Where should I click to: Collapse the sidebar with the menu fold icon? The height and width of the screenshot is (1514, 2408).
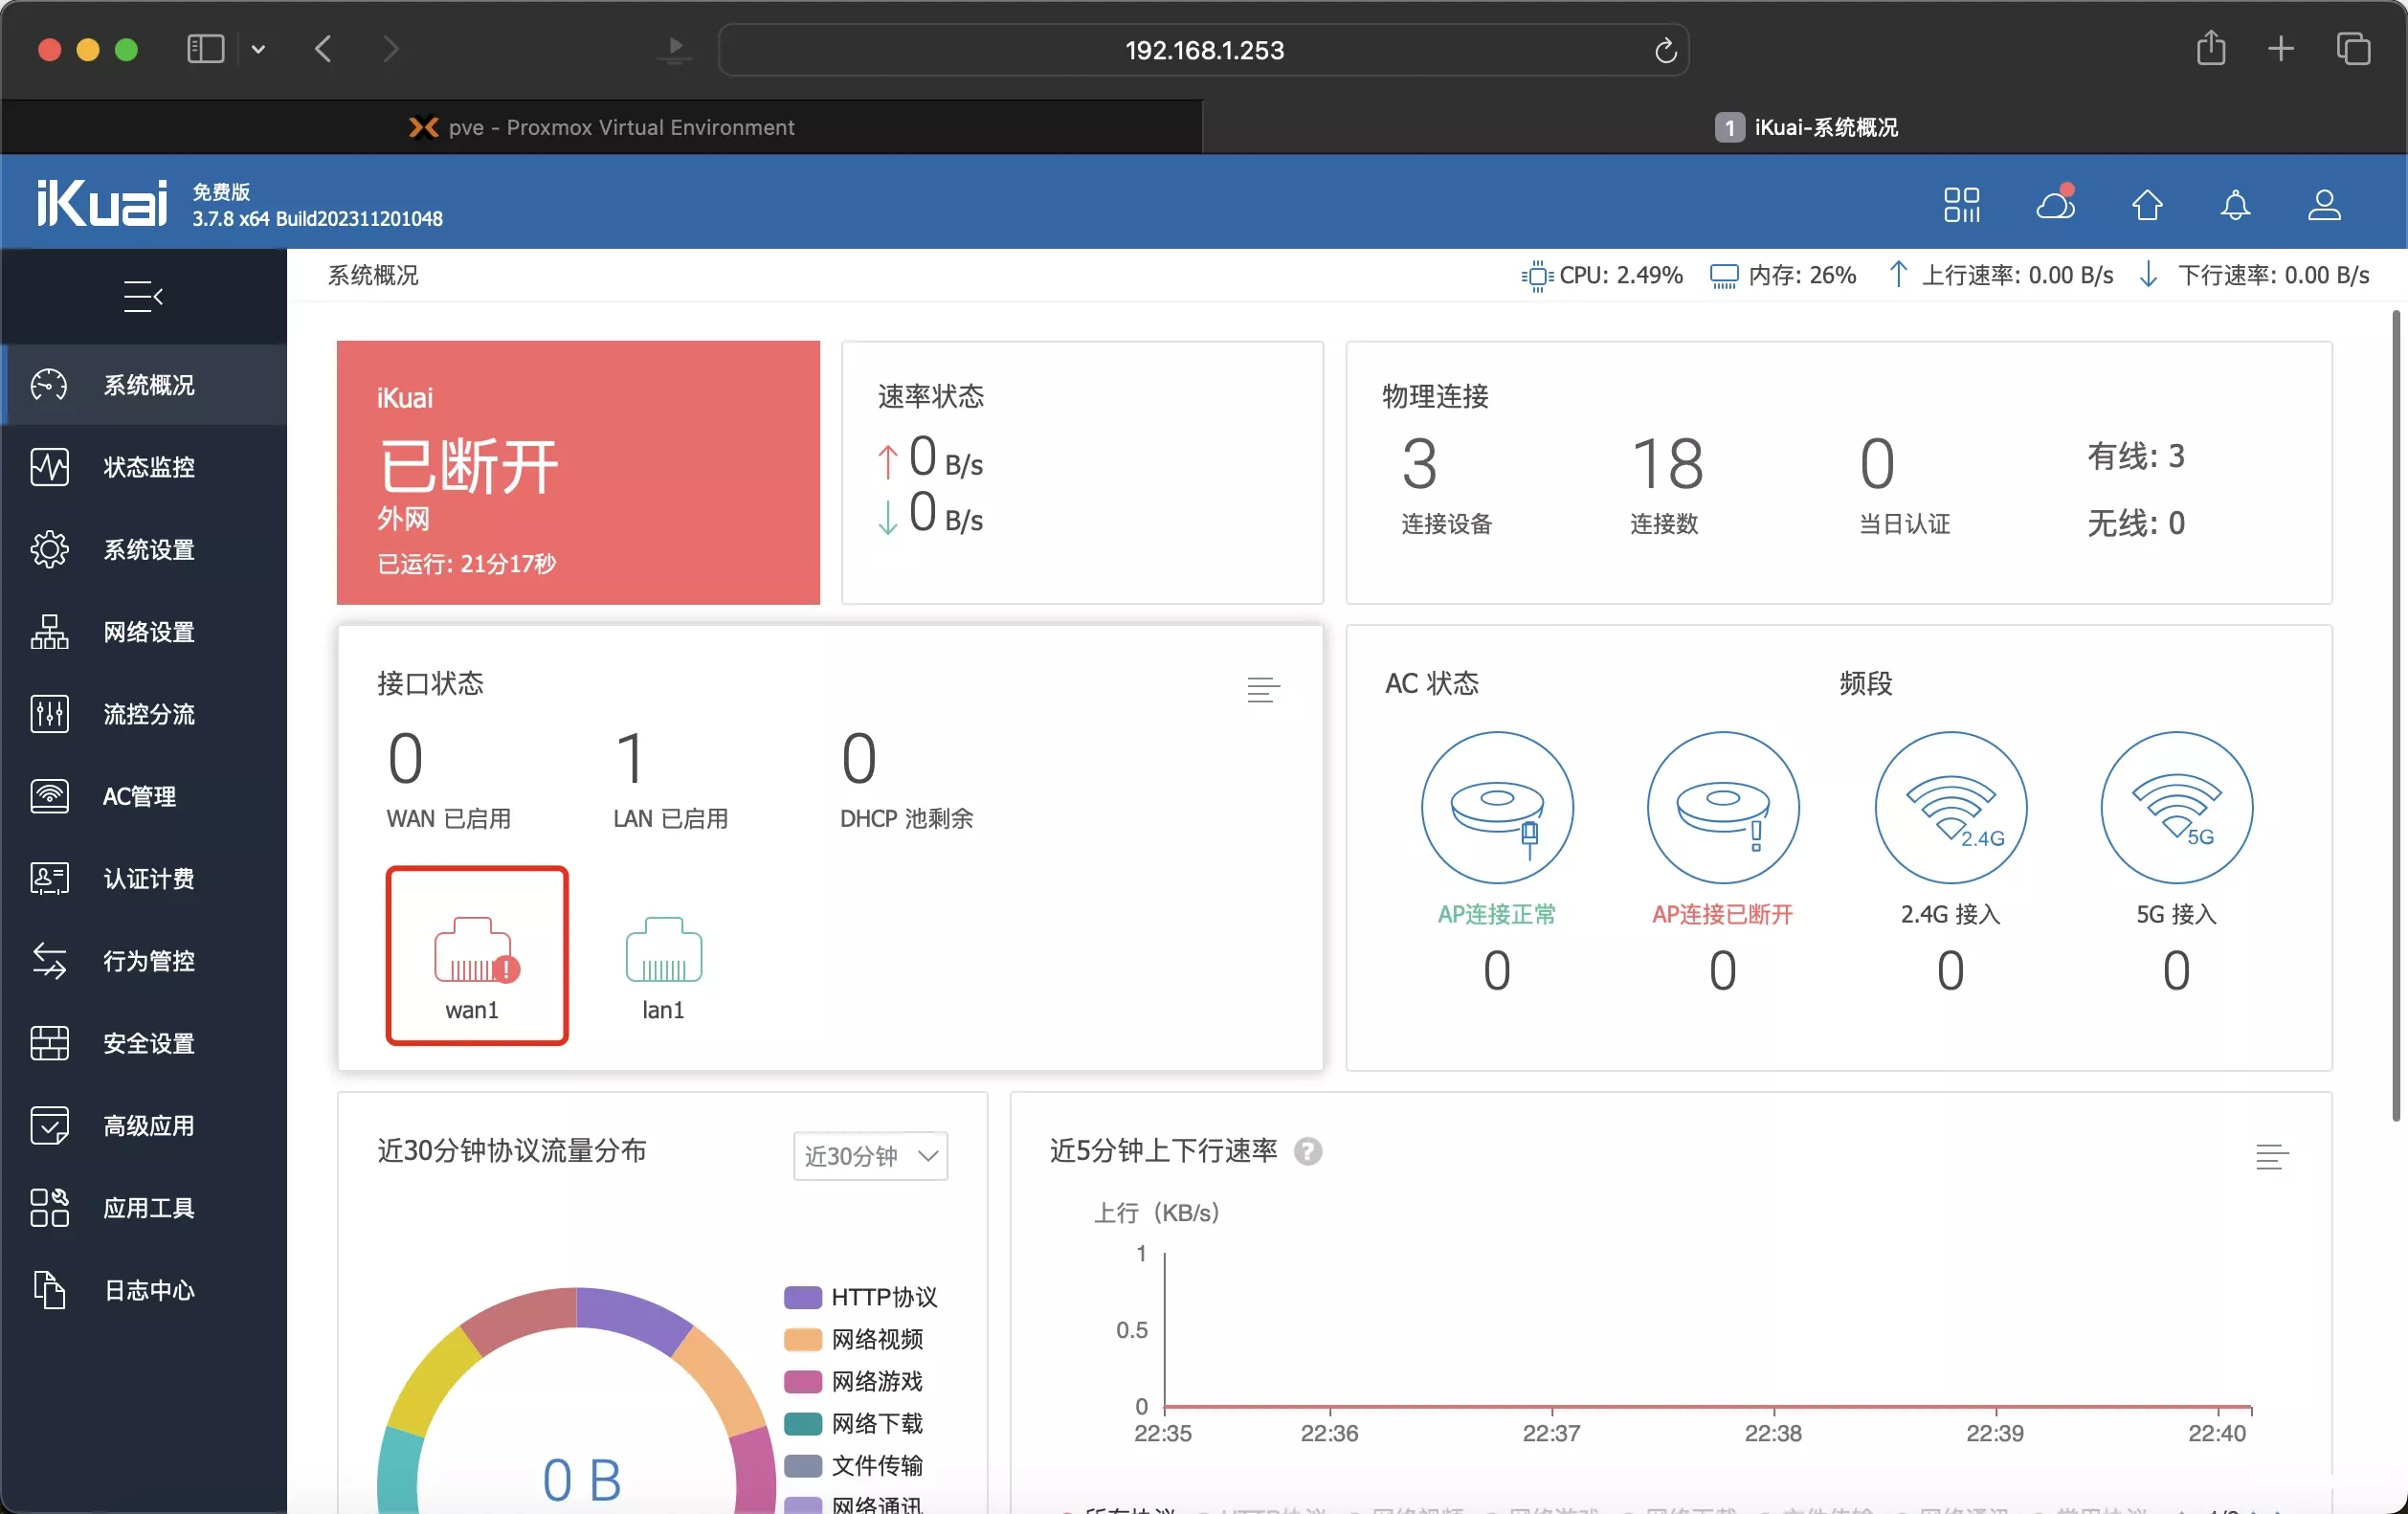coord(143,296)
